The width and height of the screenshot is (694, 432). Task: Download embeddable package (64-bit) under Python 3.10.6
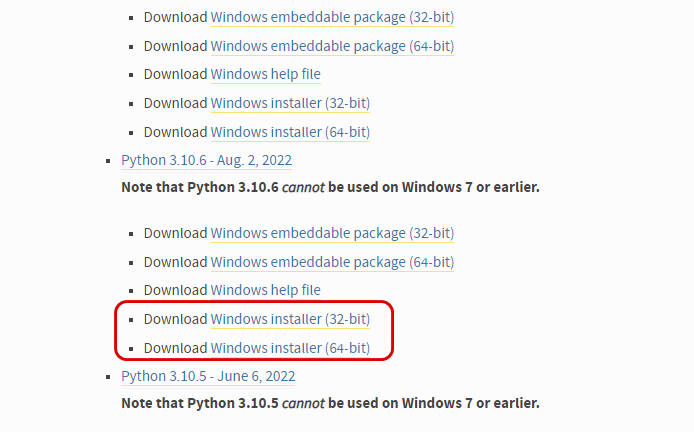(x=332, y=262)
